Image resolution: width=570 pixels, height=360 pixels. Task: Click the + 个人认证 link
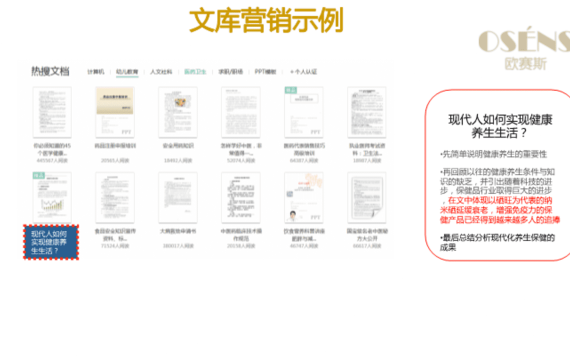pyautogui.click(x=304, y=72)
